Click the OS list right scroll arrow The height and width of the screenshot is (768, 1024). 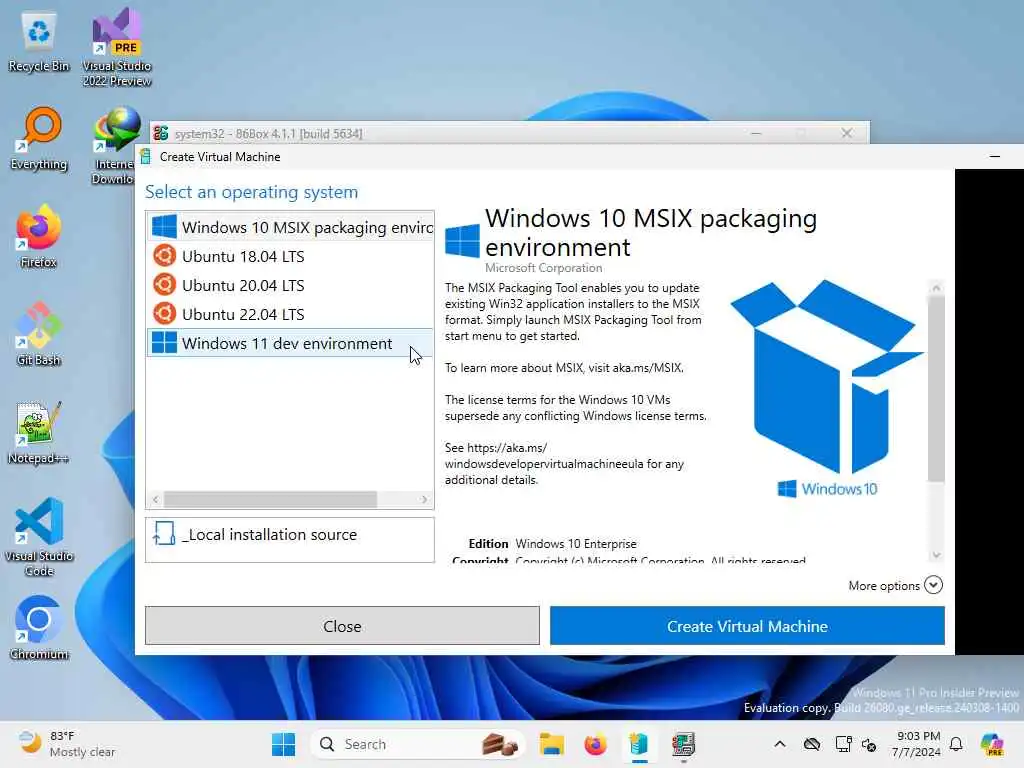tap(424, 500)
